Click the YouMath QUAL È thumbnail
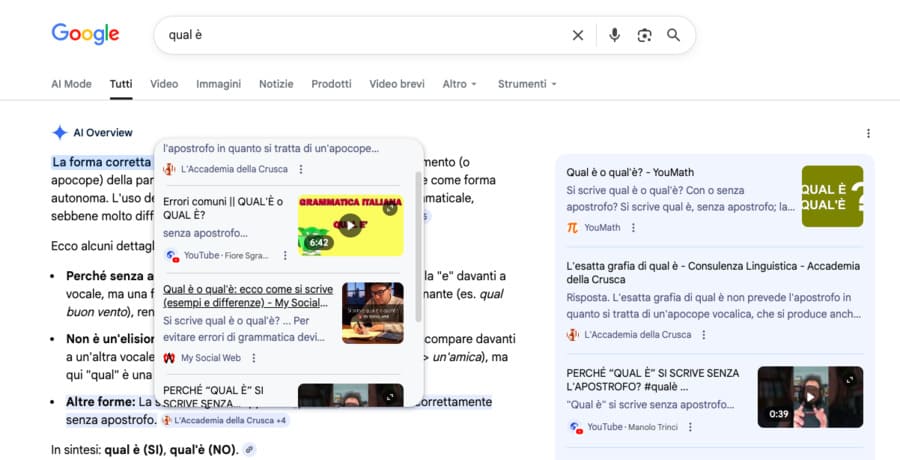 (832, 196)
